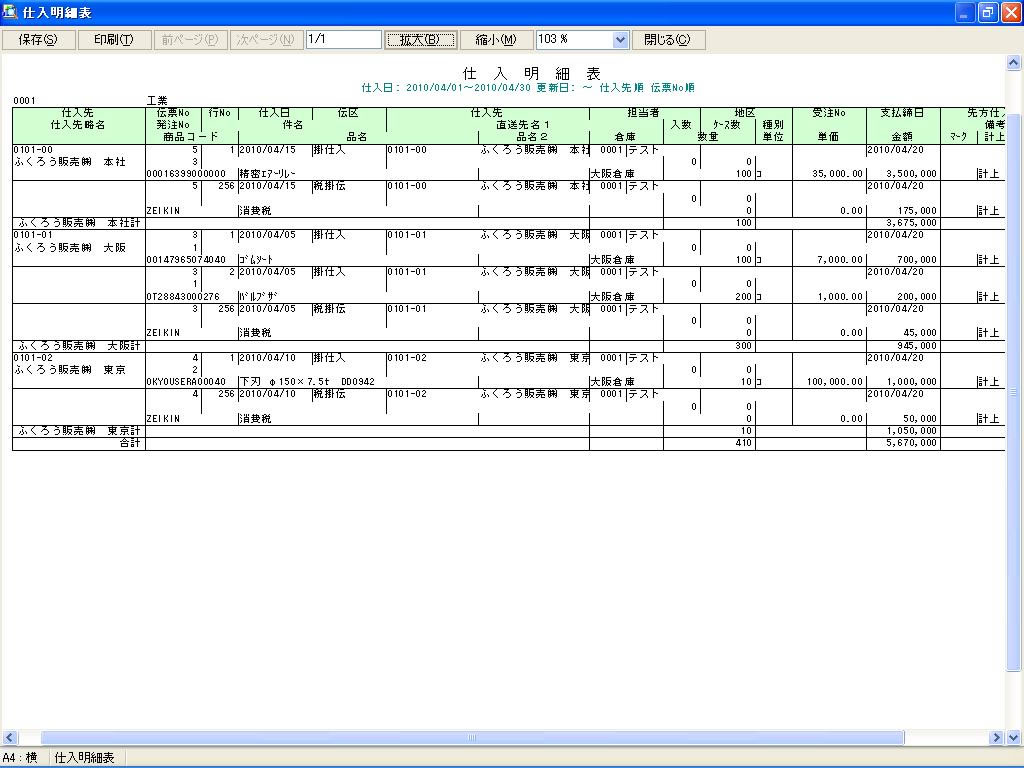The height and width of the screenshot is (768, 1024).
Task: Click the vertical scrollbar up arrow
Action: tap(1014, 63)
